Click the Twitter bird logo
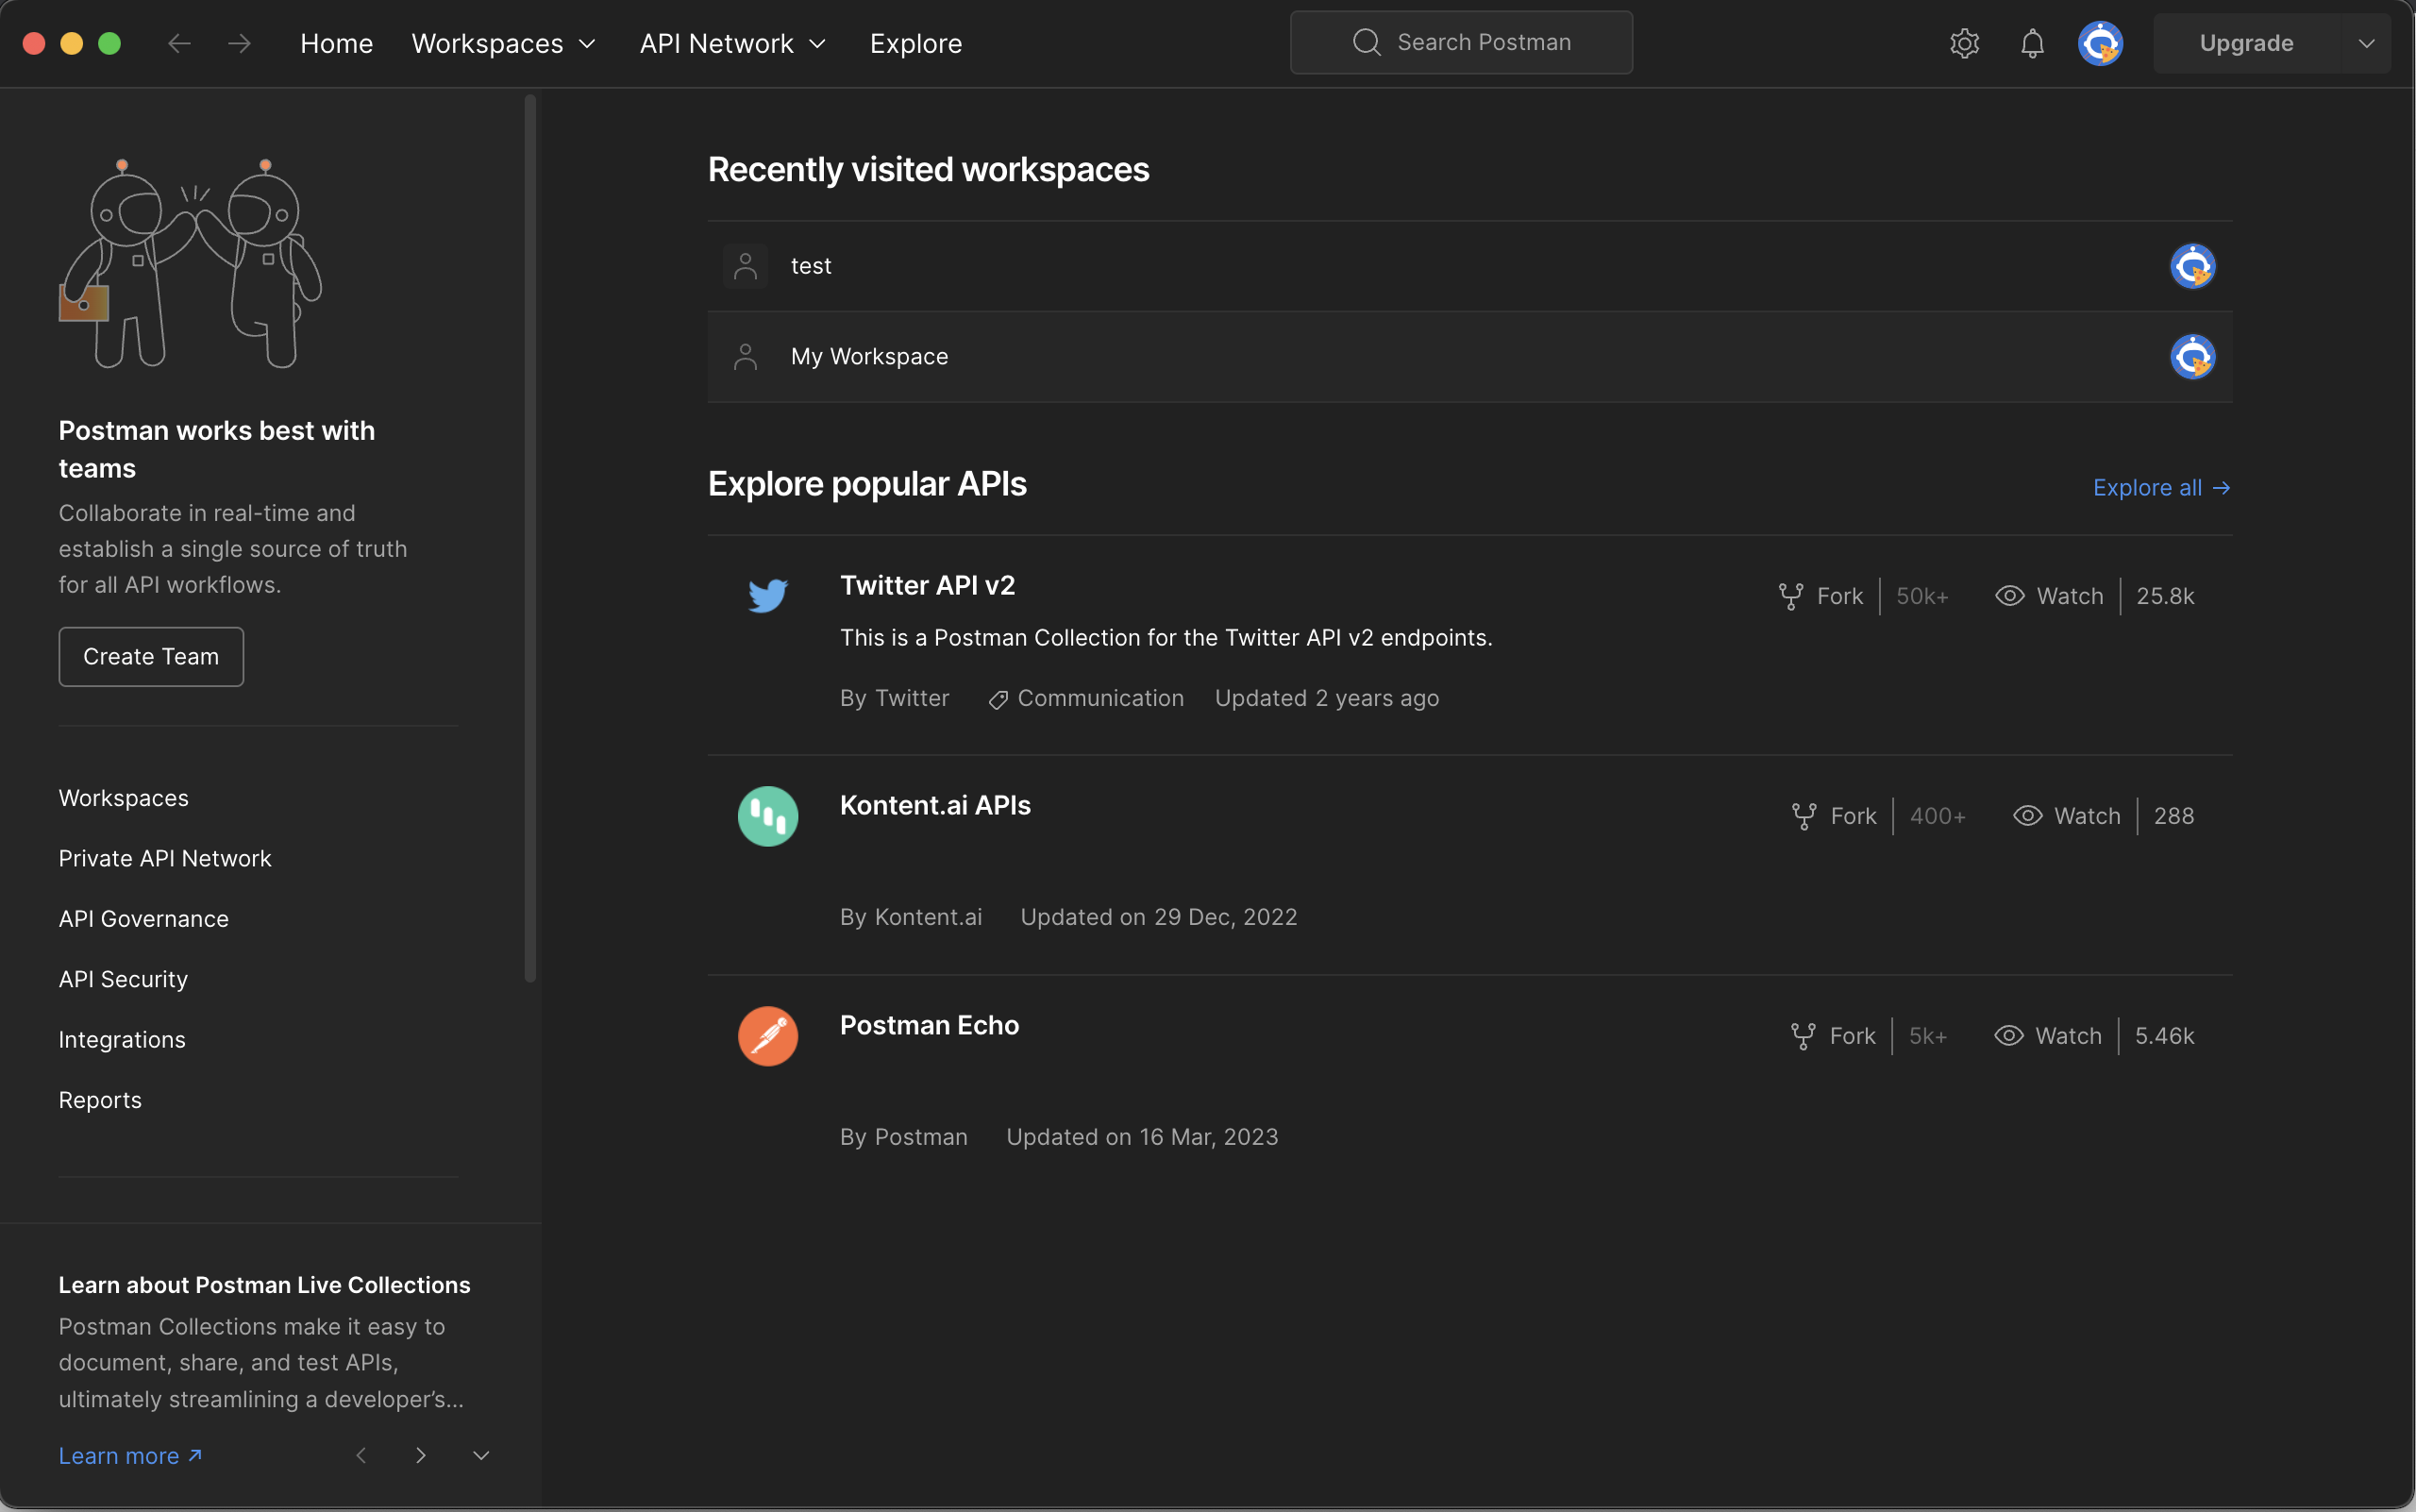This screenshot has height=1512, width=2416. [x=768, y=596]
